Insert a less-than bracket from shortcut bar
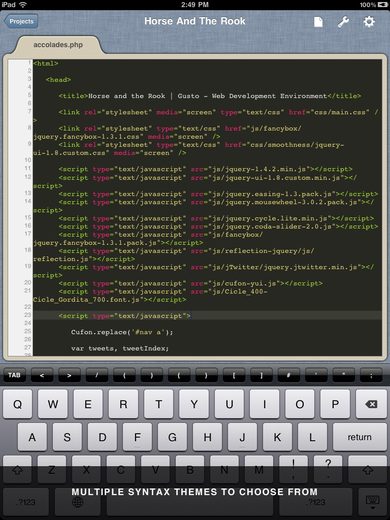The image size is (390, 520). (x=42, y=375)
